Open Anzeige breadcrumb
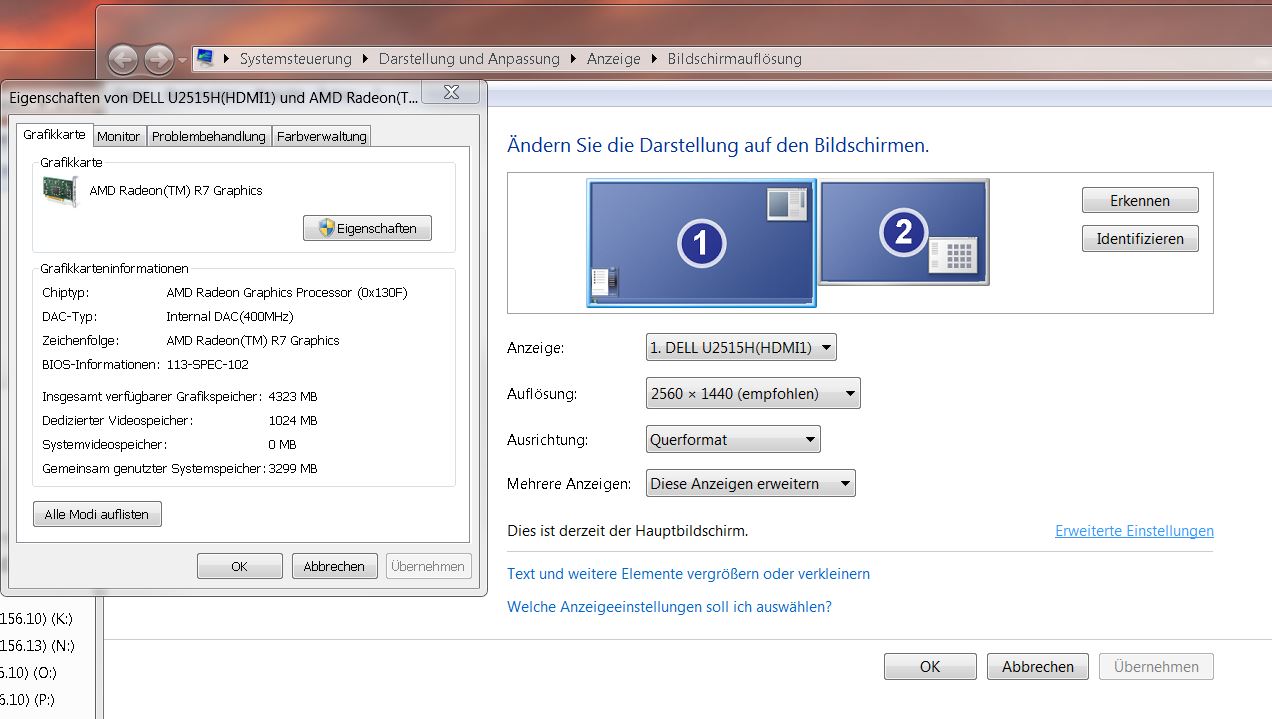 (x=613, y=59)
